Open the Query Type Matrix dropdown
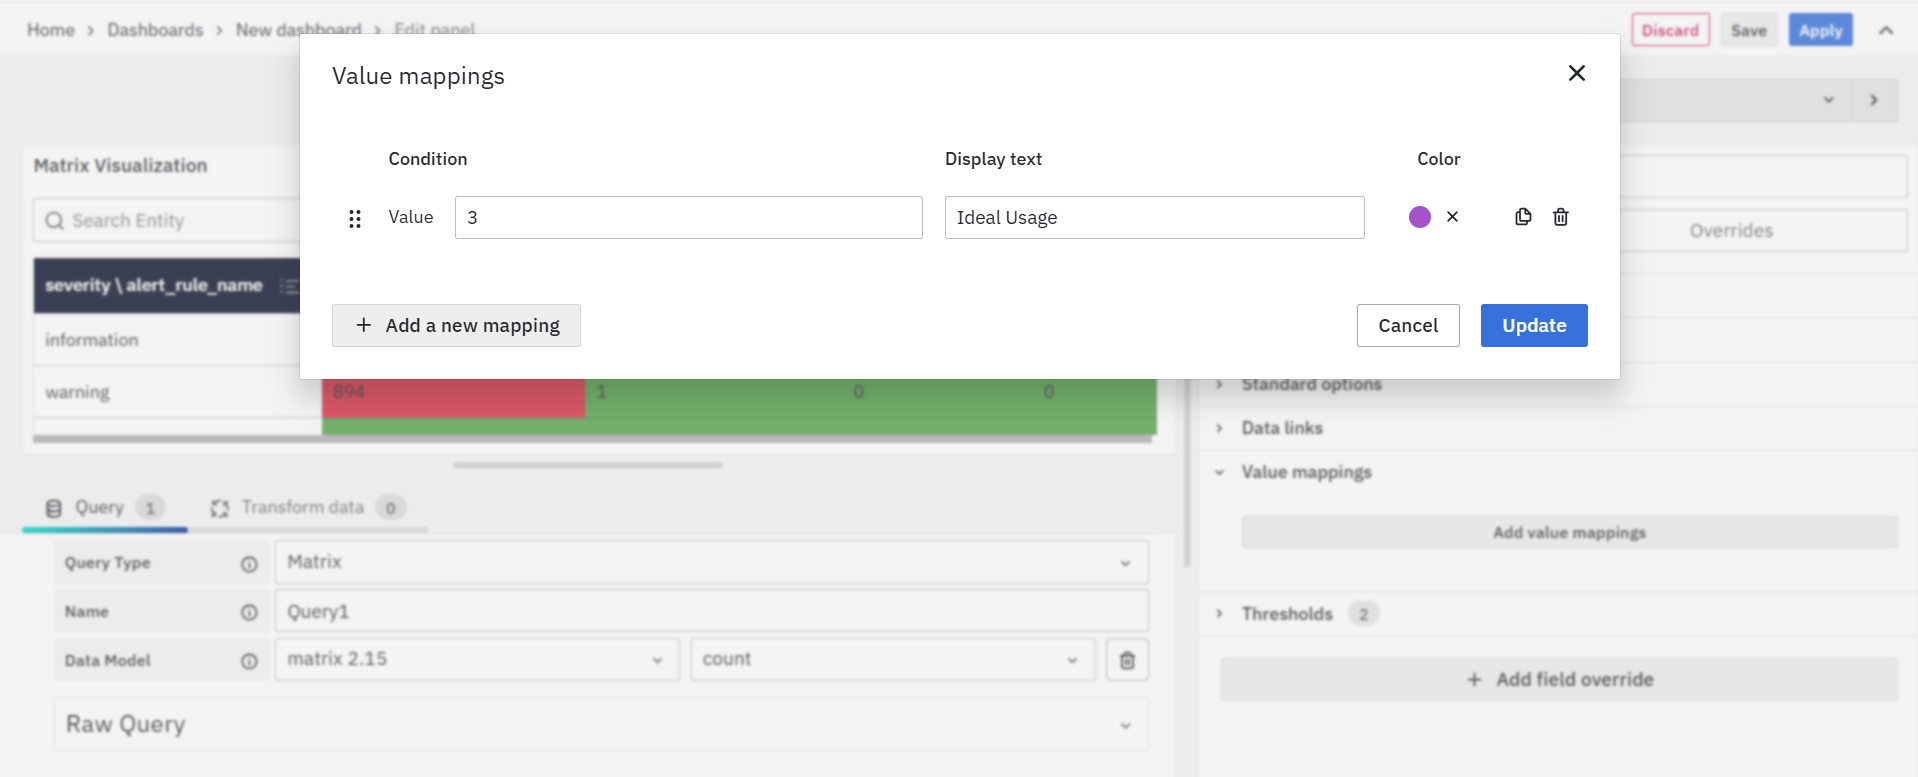1918x777 pixels. coord(711,563)
